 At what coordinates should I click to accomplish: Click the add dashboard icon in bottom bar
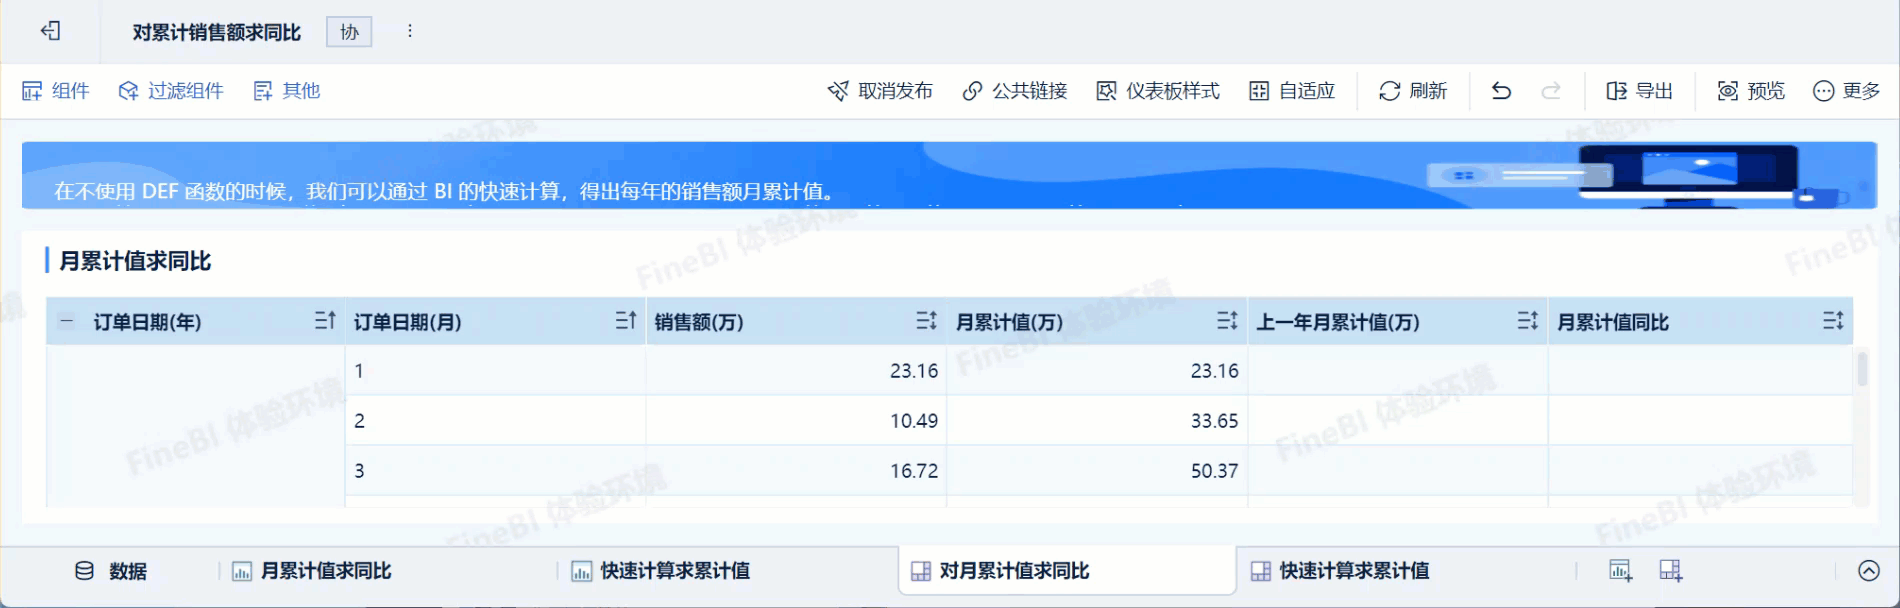coord(1671,571)
